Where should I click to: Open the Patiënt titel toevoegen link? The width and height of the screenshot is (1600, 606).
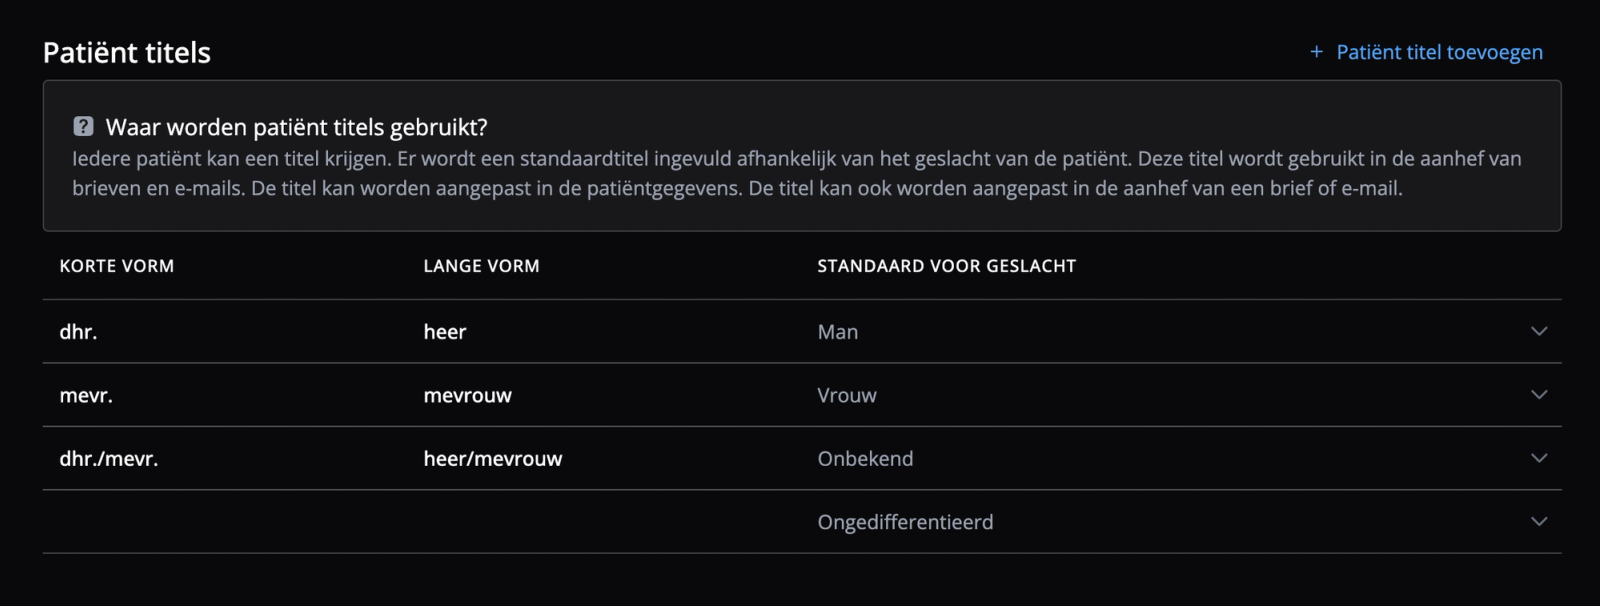[1440, 52]
